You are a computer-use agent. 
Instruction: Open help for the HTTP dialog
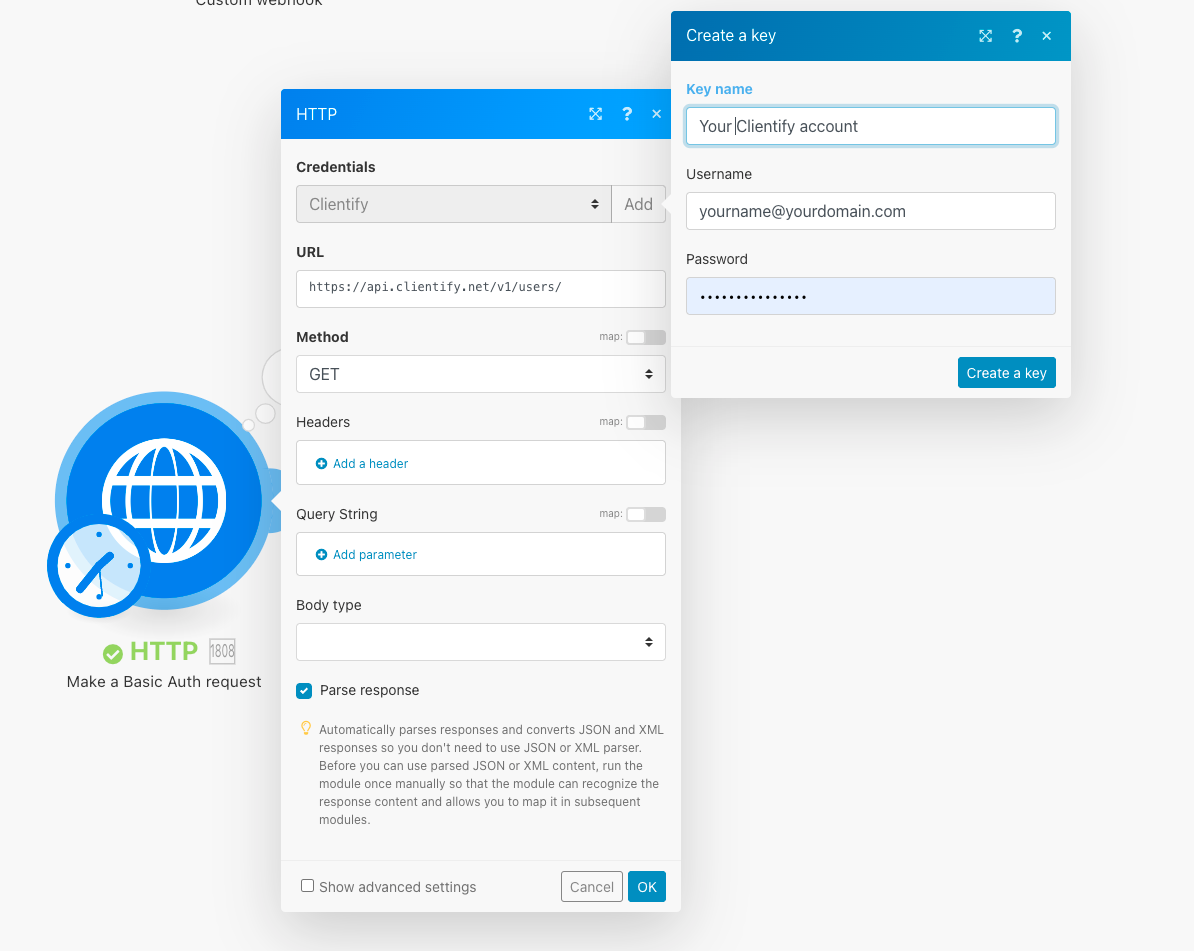(627, 114)
